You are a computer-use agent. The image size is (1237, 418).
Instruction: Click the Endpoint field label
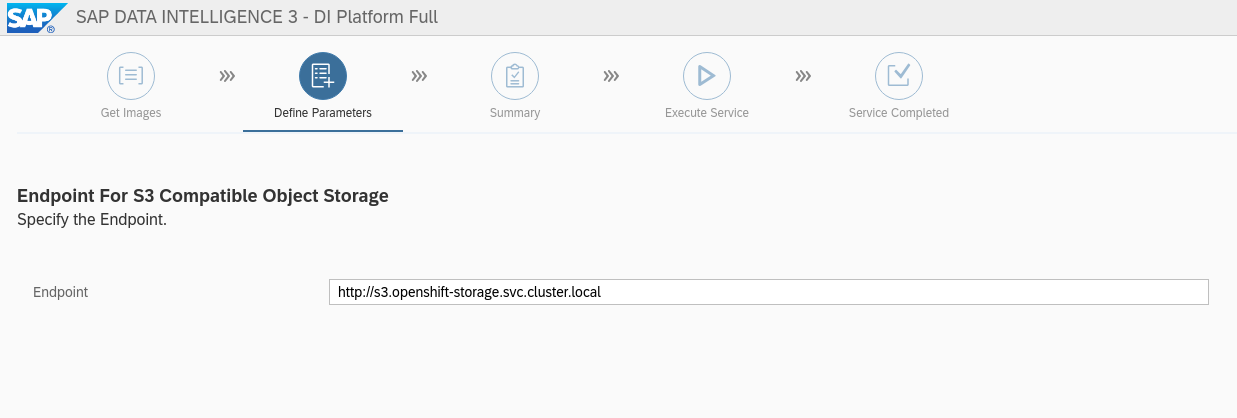tap(61, 292)
